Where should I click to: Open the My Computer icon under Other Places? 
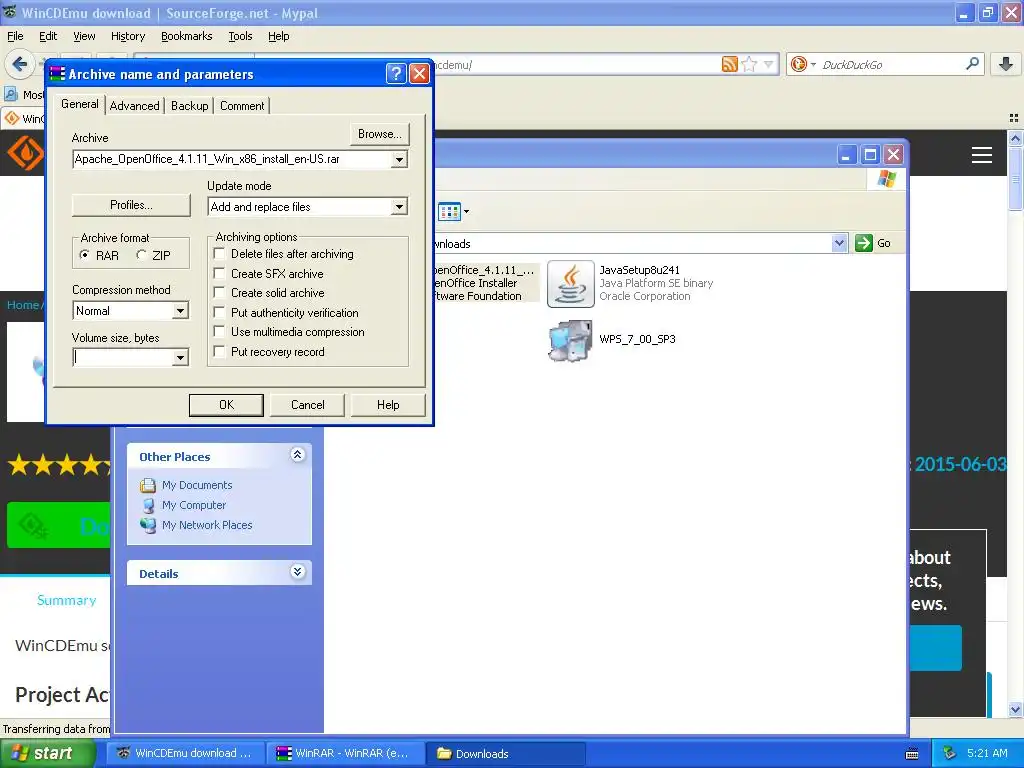pos(148,505)
